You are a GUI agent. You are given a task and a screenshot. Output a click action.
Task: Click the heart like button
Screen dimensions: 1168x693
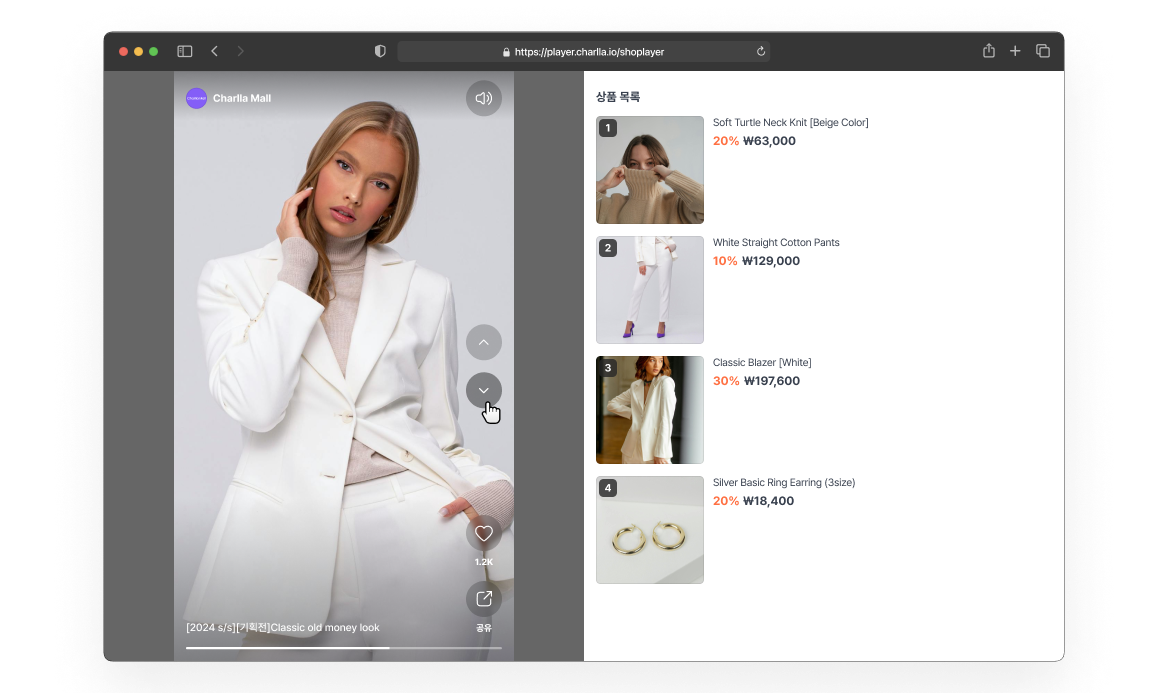point(484,533)
